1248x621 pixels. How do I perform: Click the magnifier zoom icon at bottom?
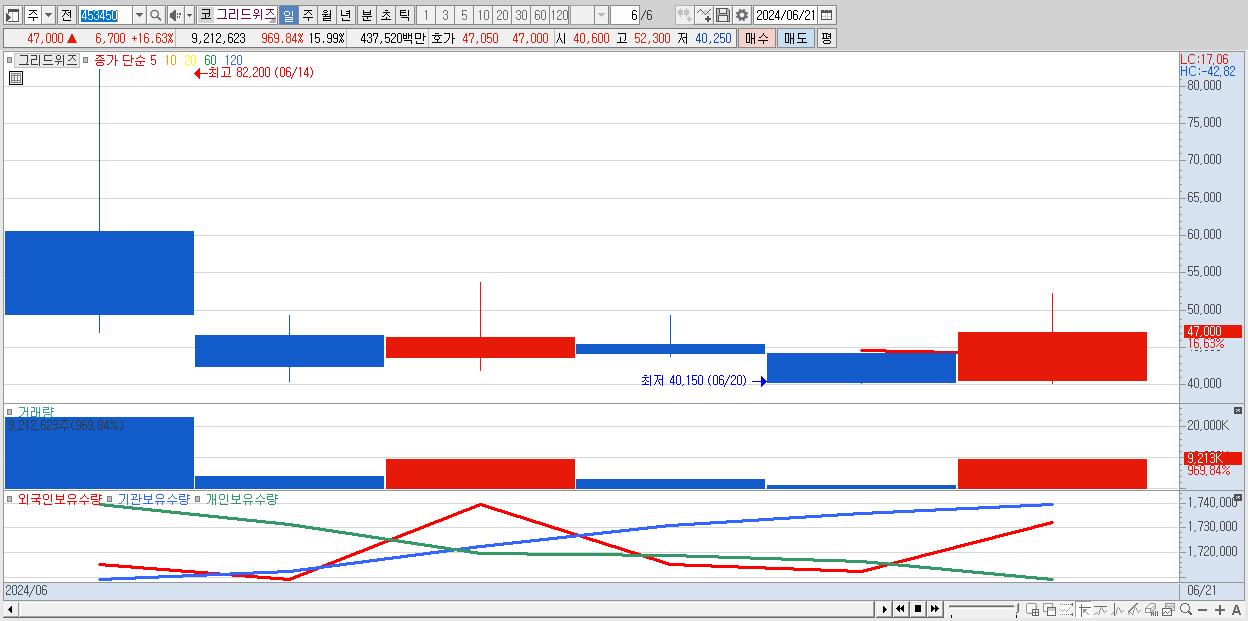coord(1186,609)
